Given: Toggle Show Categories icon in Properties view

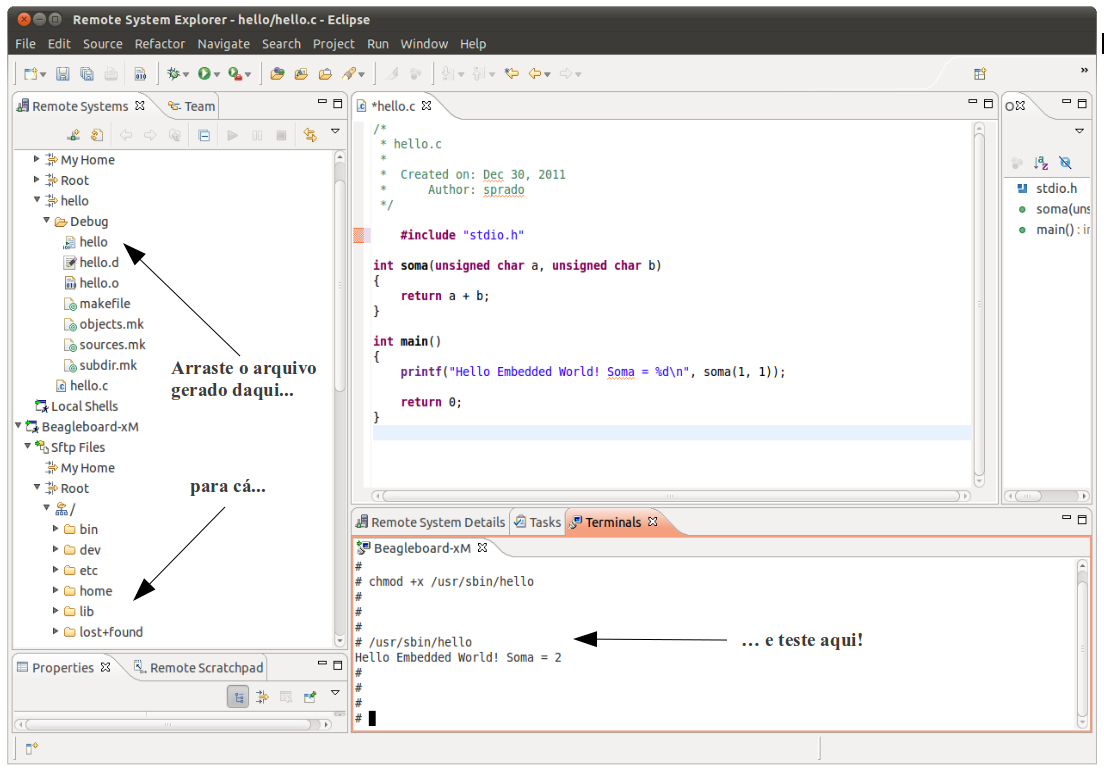Looking at the screenshot, I should [x=238, y=697].
